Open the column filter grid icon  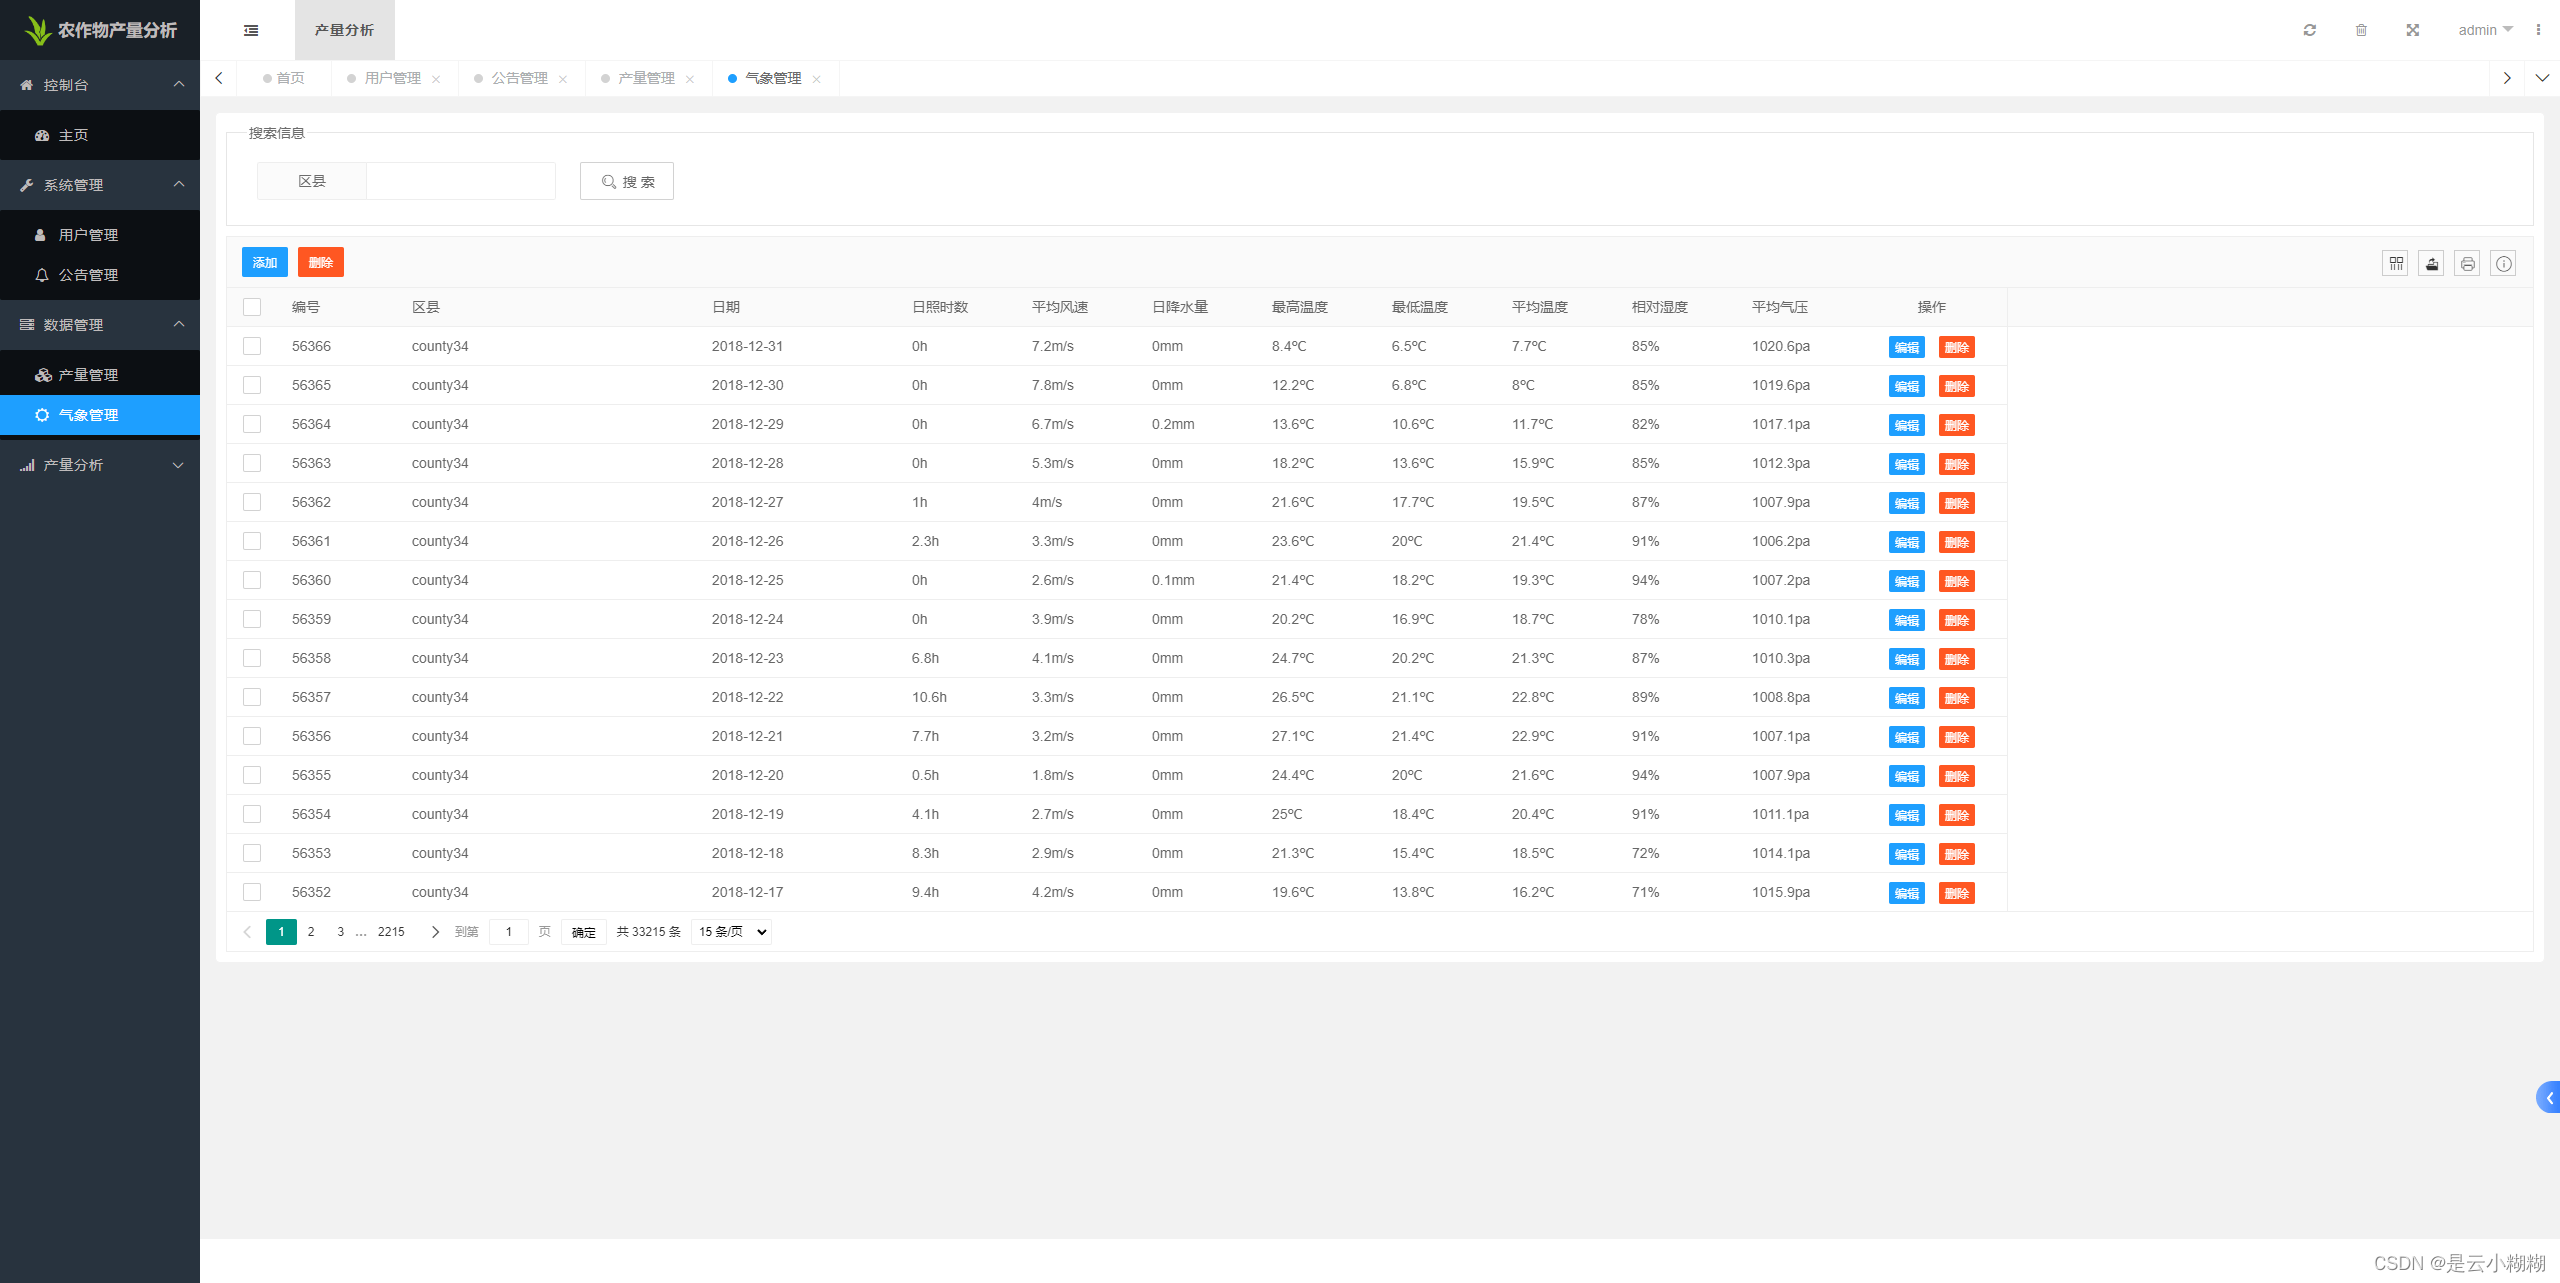(x=2395, y=263)
